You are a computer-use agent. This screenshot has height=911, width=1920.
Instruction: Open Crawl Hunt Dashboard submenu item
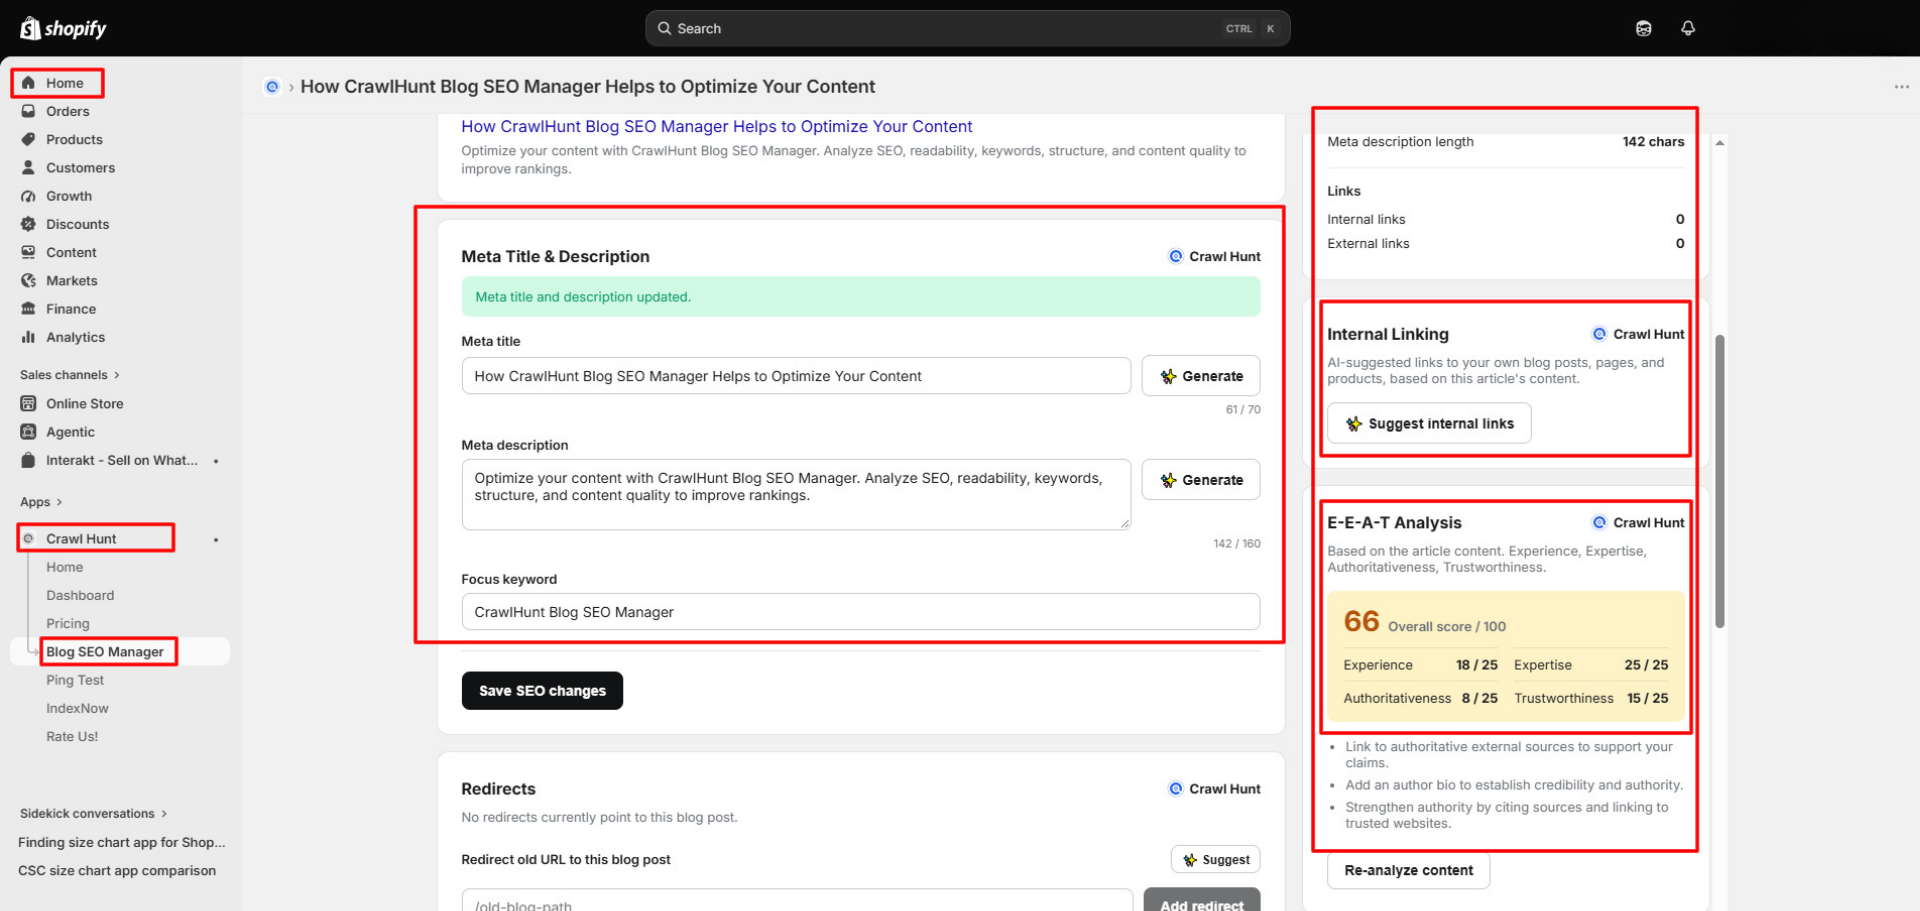point(80,595)
